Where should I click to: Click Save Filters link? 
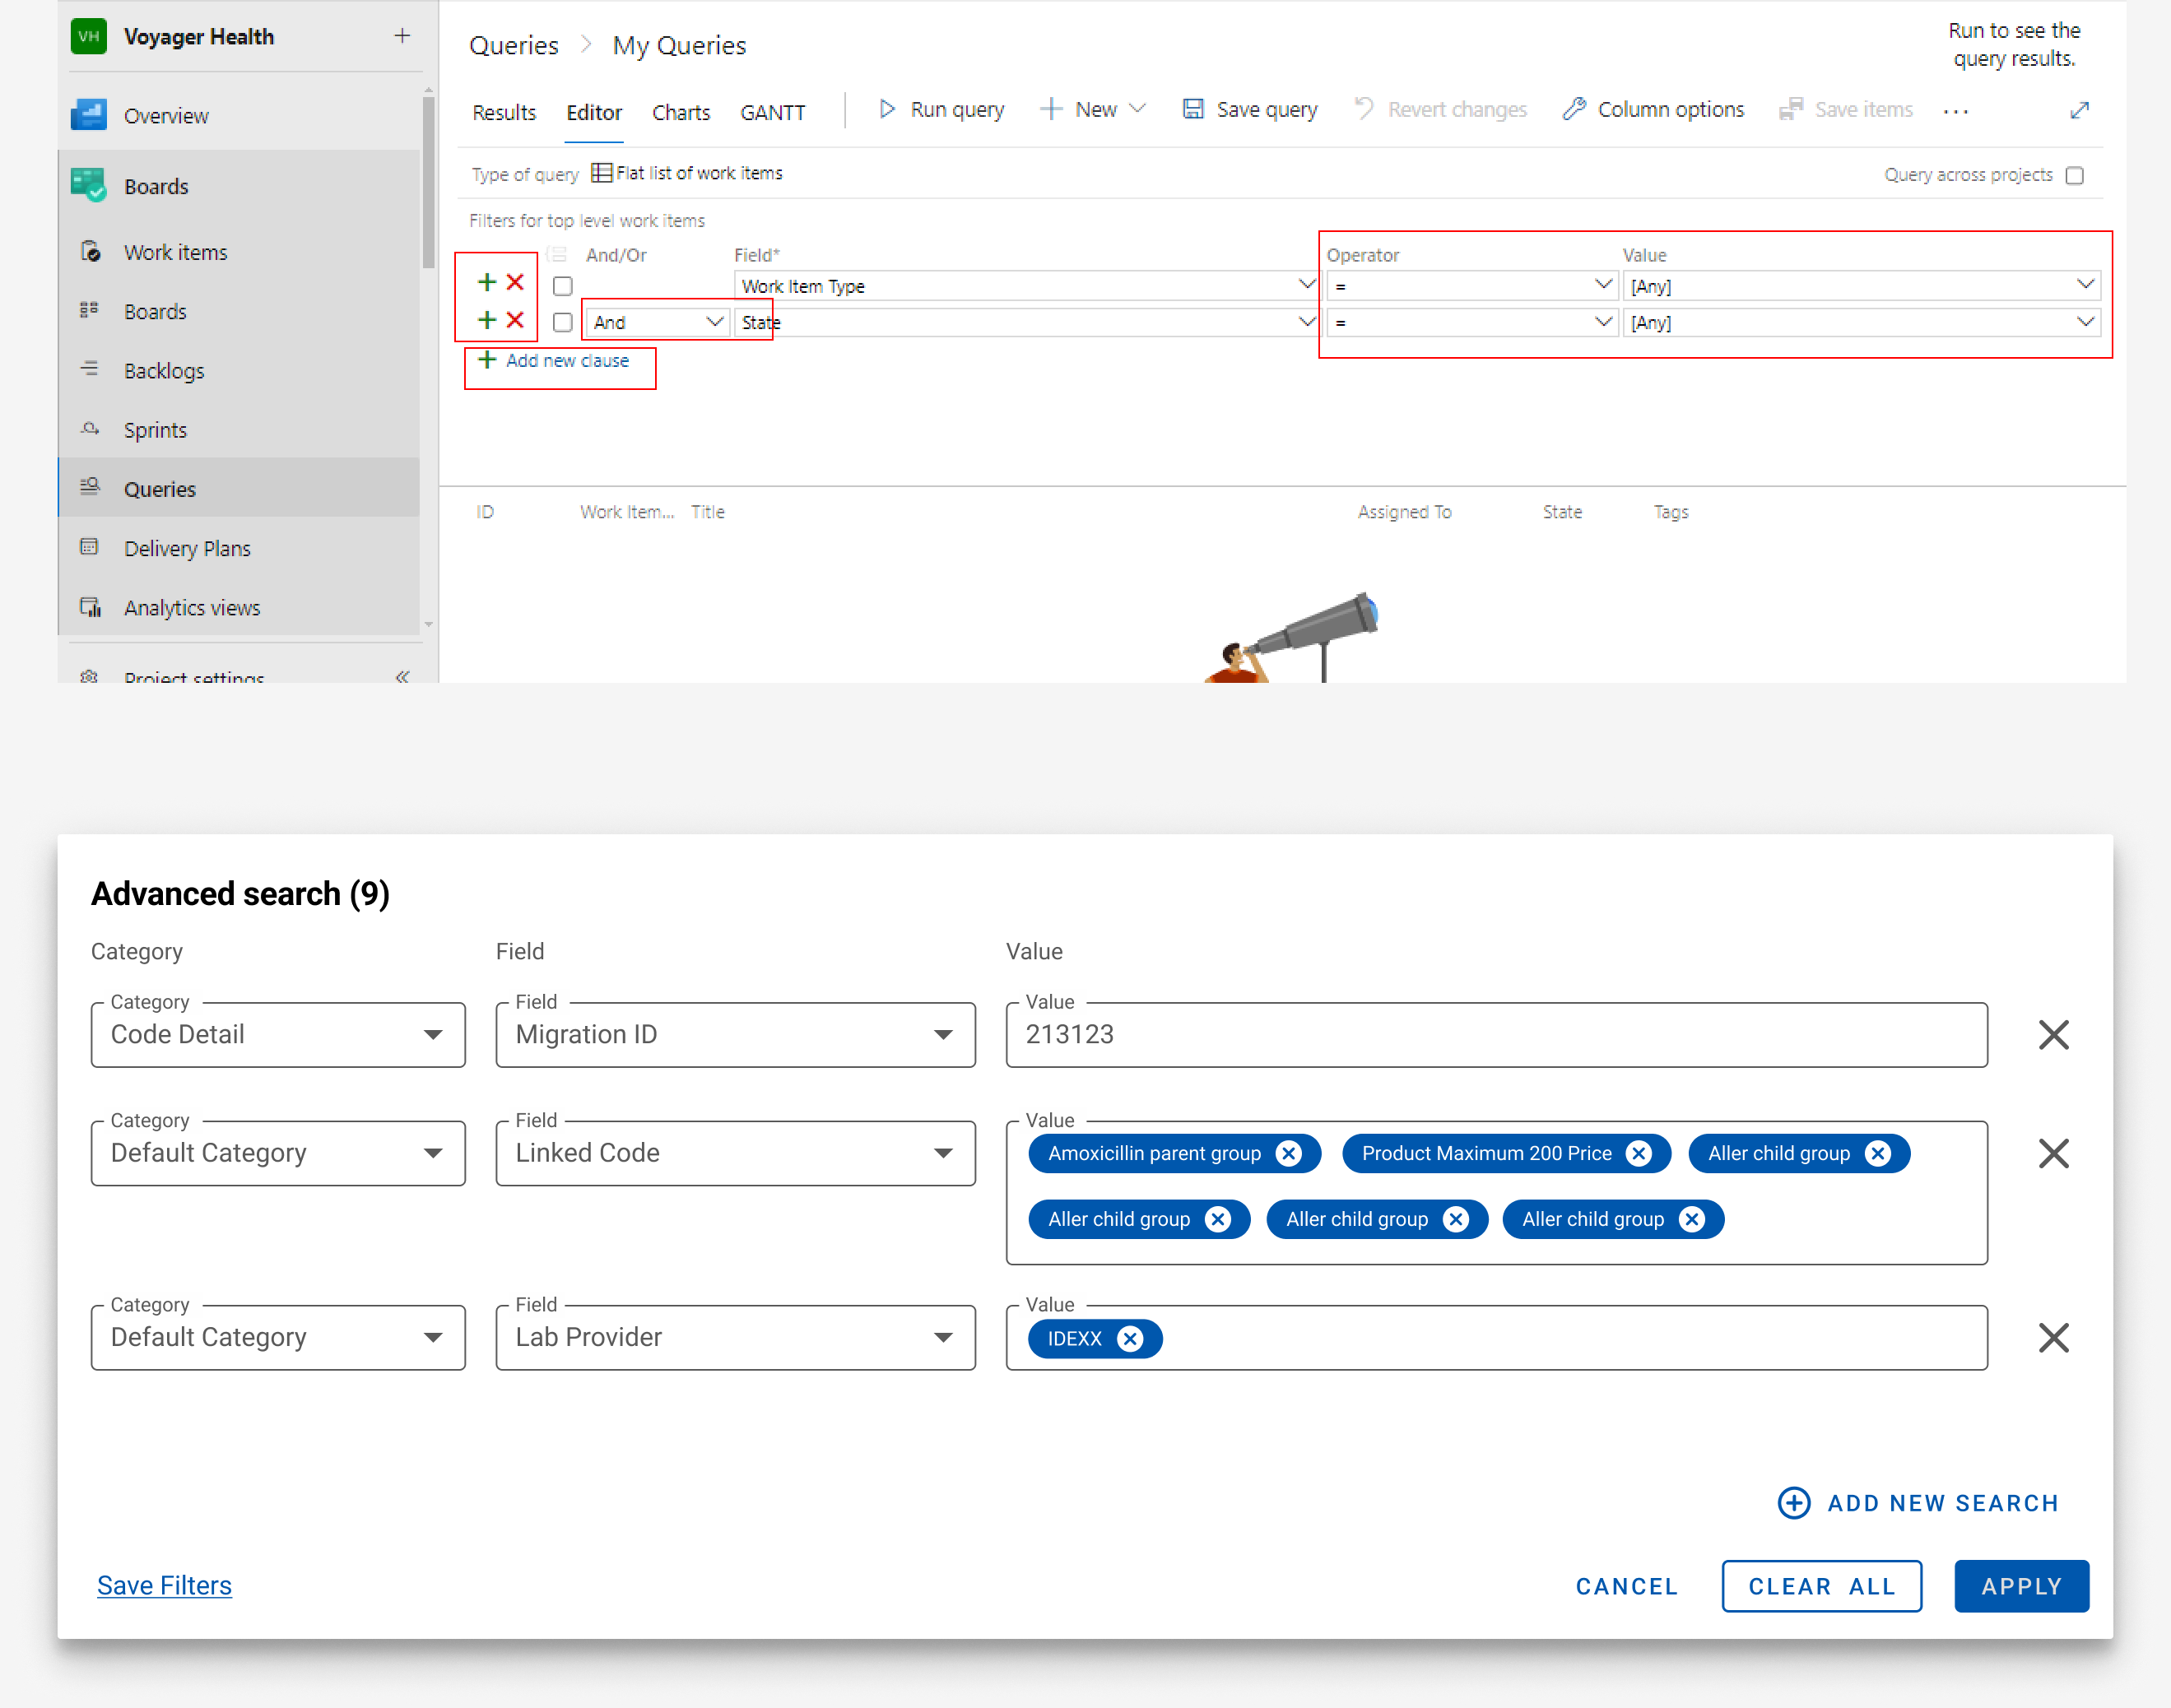pyautogui.click(x=164, y=1585)
